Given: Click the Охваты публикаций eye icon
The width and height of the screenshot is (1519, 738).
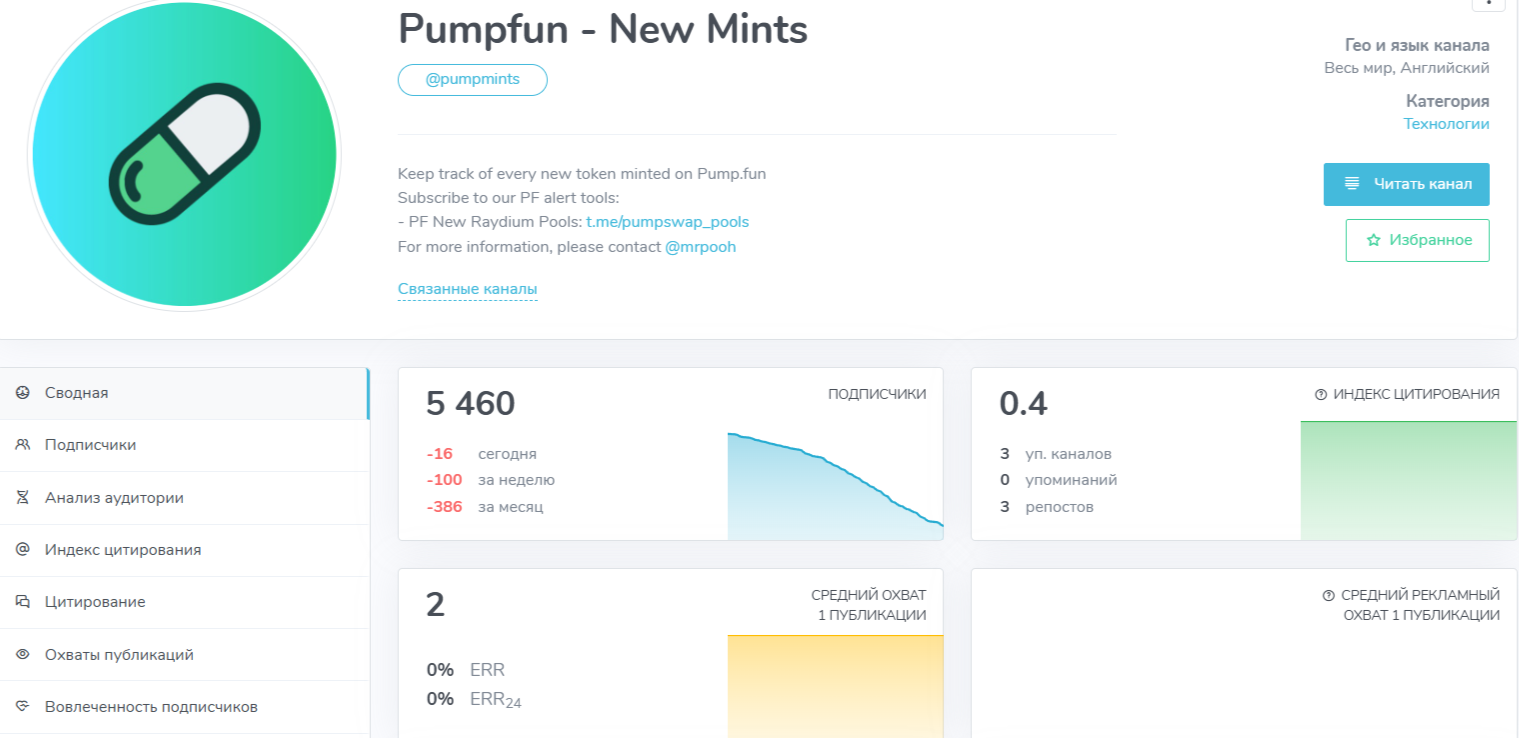Looking at the screenshot, I should point(22,654).
